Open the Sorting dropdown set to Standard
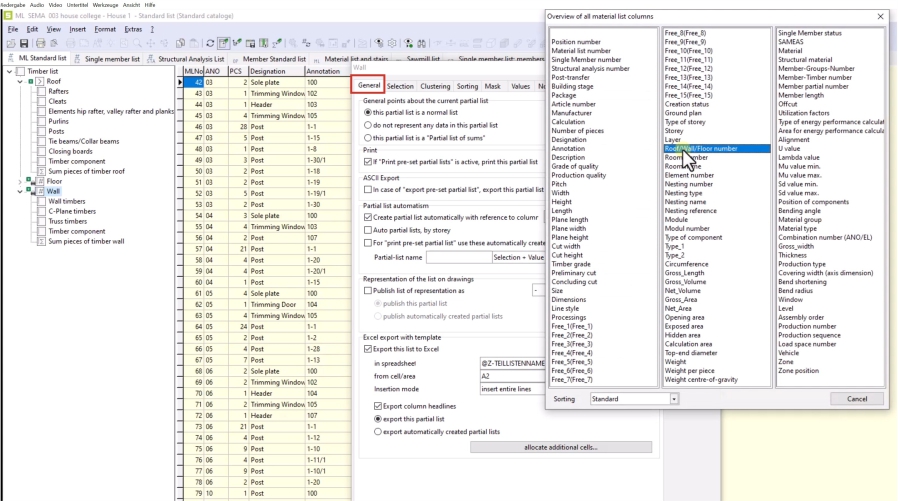This screenshot has height=501, width=898. (x=632, y=398)
